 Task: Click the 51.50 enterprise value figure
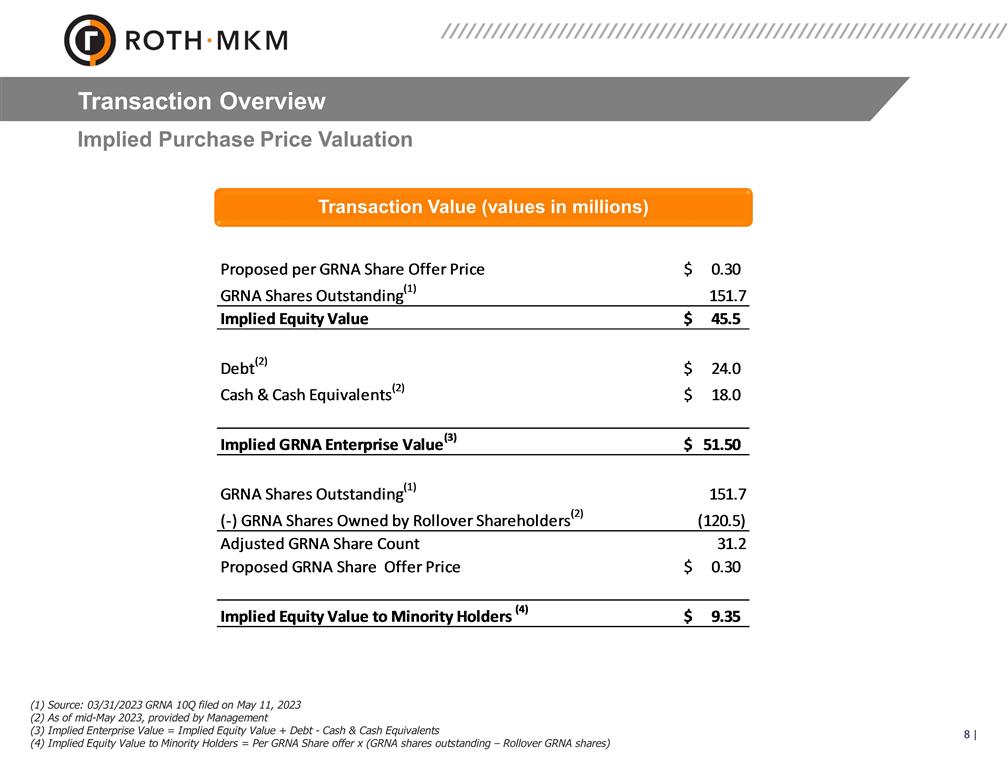click(720, 445)
